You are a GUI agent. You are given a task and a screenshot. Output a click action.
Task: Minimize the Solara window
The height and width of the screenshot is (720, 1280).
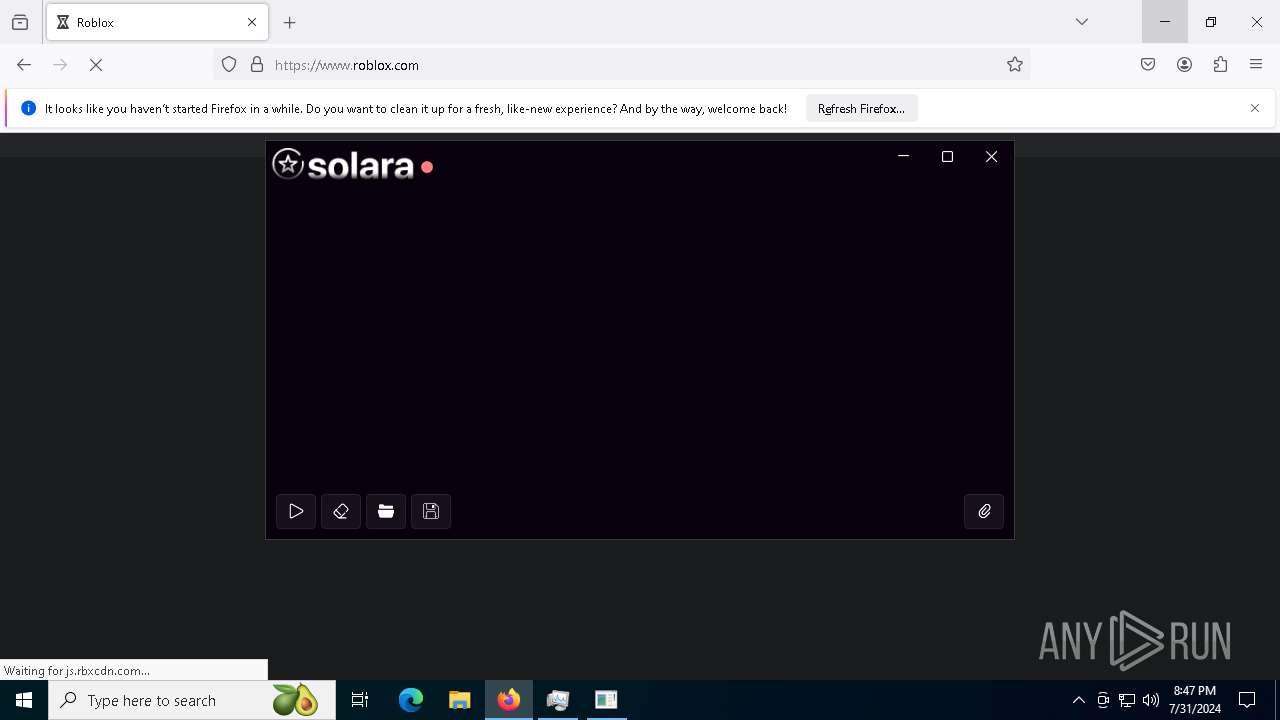tap(903, 156)
